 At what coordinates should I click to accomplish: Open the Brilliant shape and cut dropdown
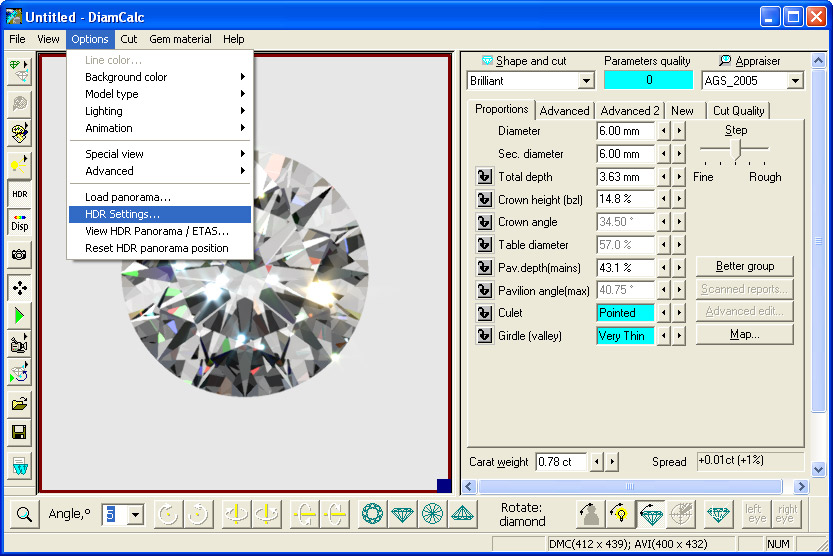[586, 81]
